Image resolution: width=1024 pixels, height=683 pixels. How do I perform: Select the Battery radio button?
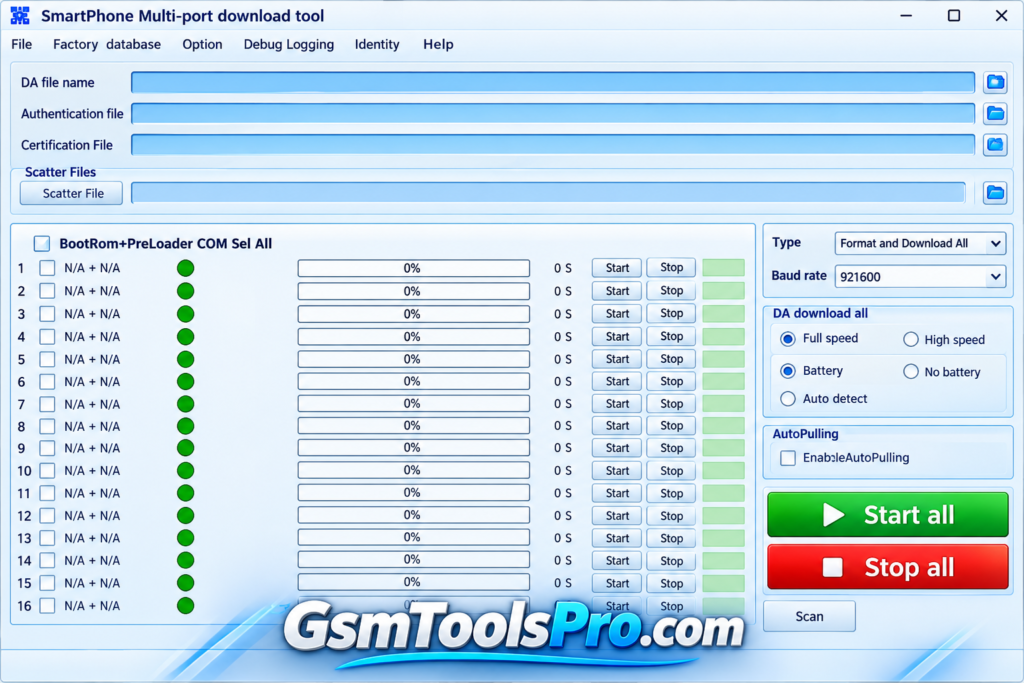pos(788,371)
